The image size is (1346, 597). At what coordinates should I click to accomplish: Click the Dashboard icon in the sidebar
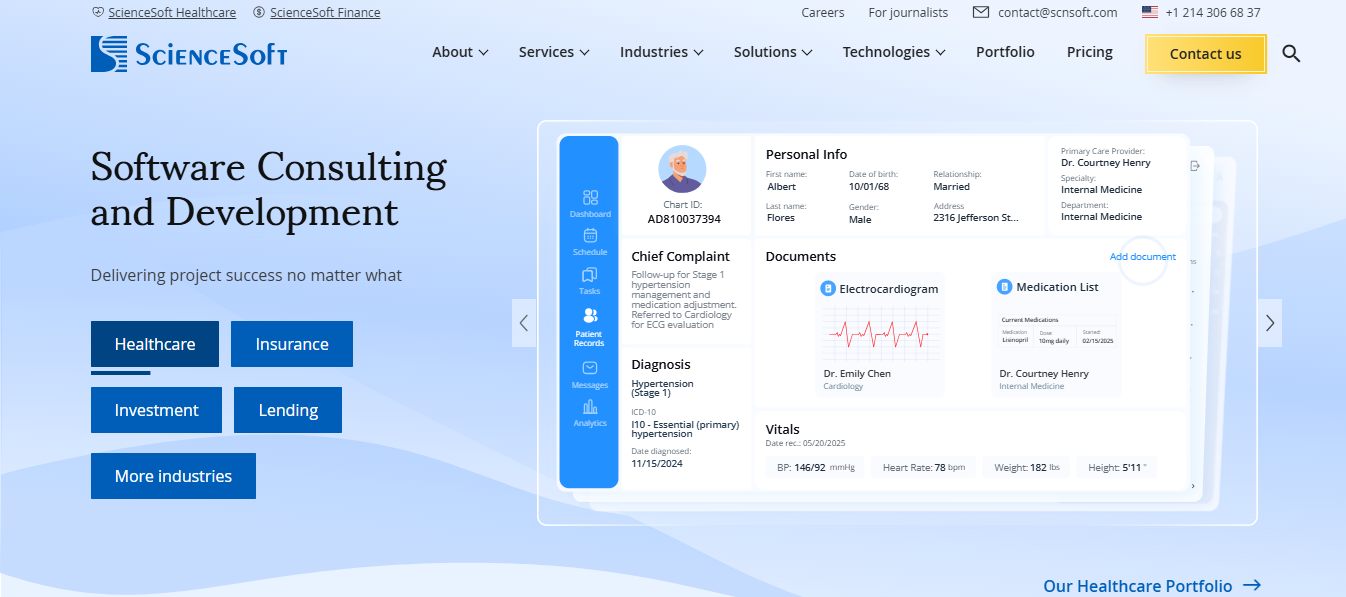590,198
